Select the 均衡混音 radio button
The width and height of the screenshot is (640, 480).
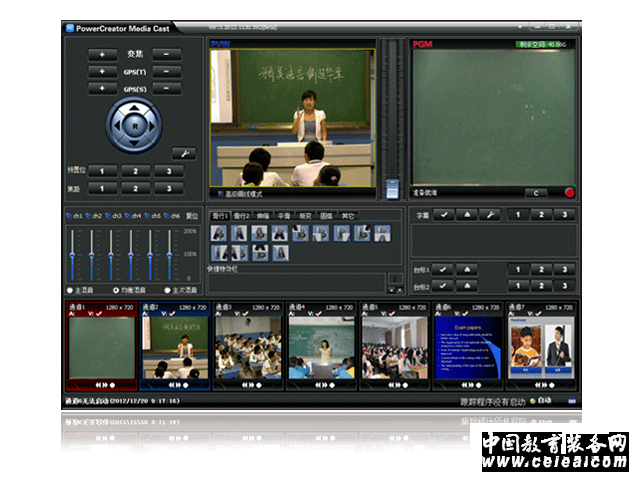click(116, 291)
